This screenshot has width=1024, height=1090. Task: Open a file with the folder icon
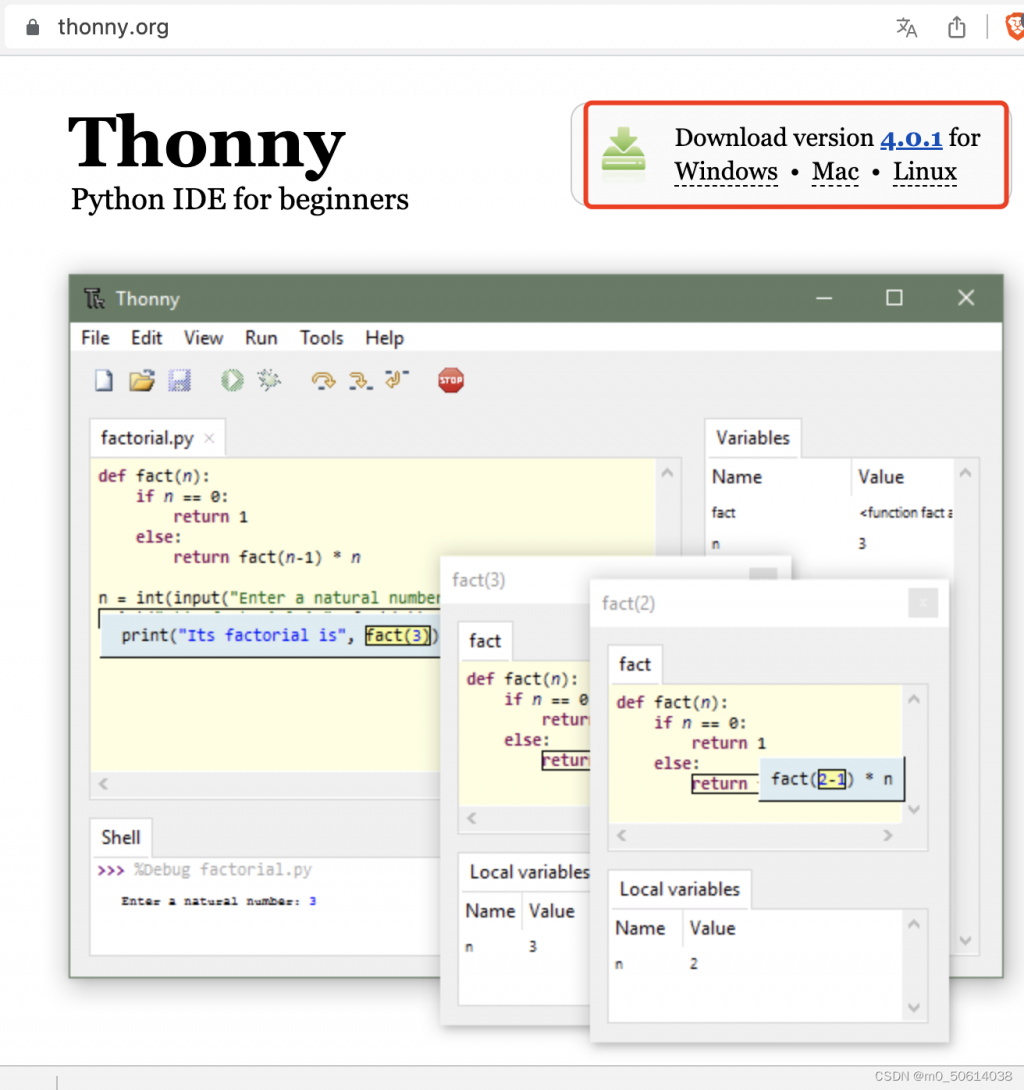[142, 380]
